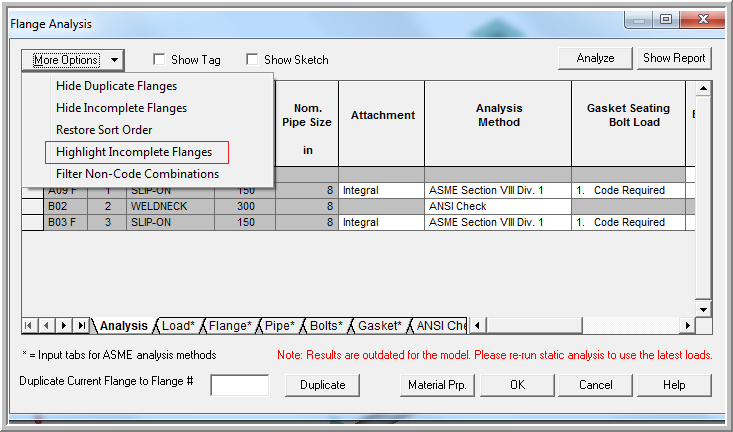Screen dimensions: 733x432
Task: Click vertical scrollbar up arrow
Action: point(704,88)
